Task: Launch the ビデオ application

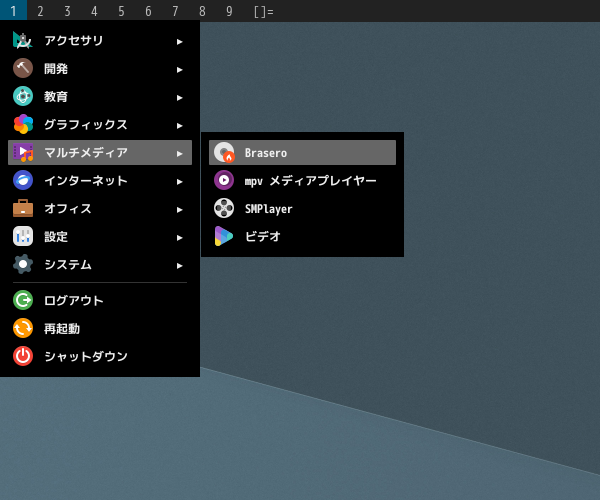Action: (x=302, y=236)
